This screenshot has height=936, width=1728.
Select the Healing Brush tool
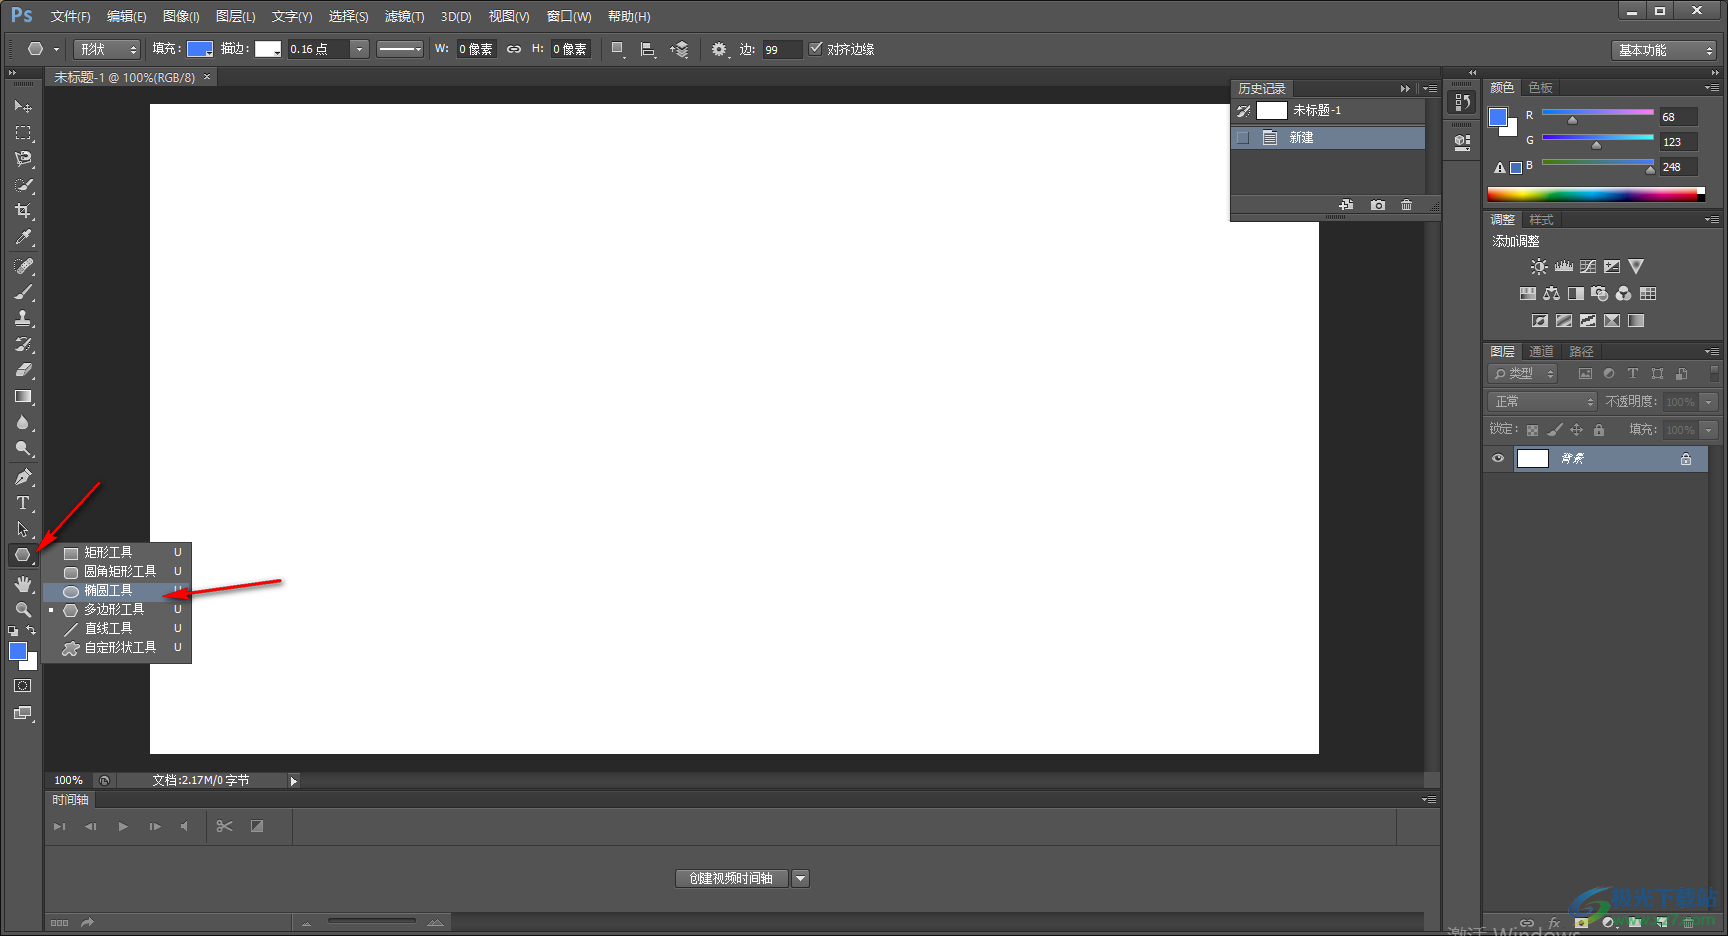pyautogui.click(x=22, y=266)
